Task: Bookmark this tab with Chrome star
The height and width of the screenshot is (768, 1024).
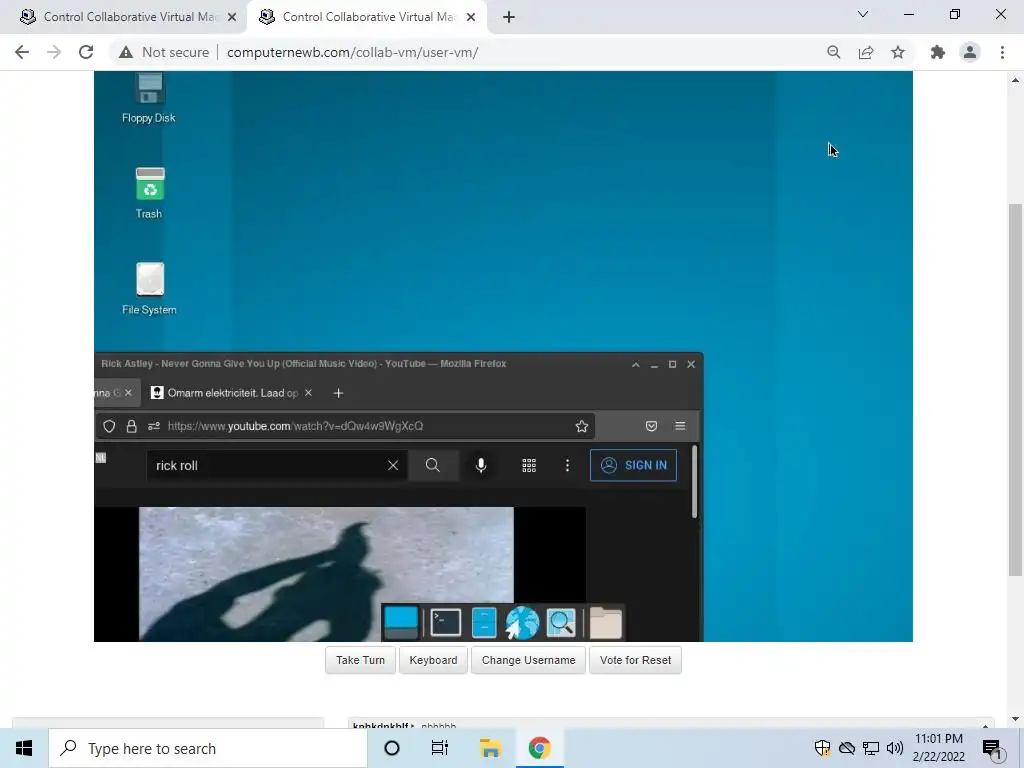Action: pos(898,52)
